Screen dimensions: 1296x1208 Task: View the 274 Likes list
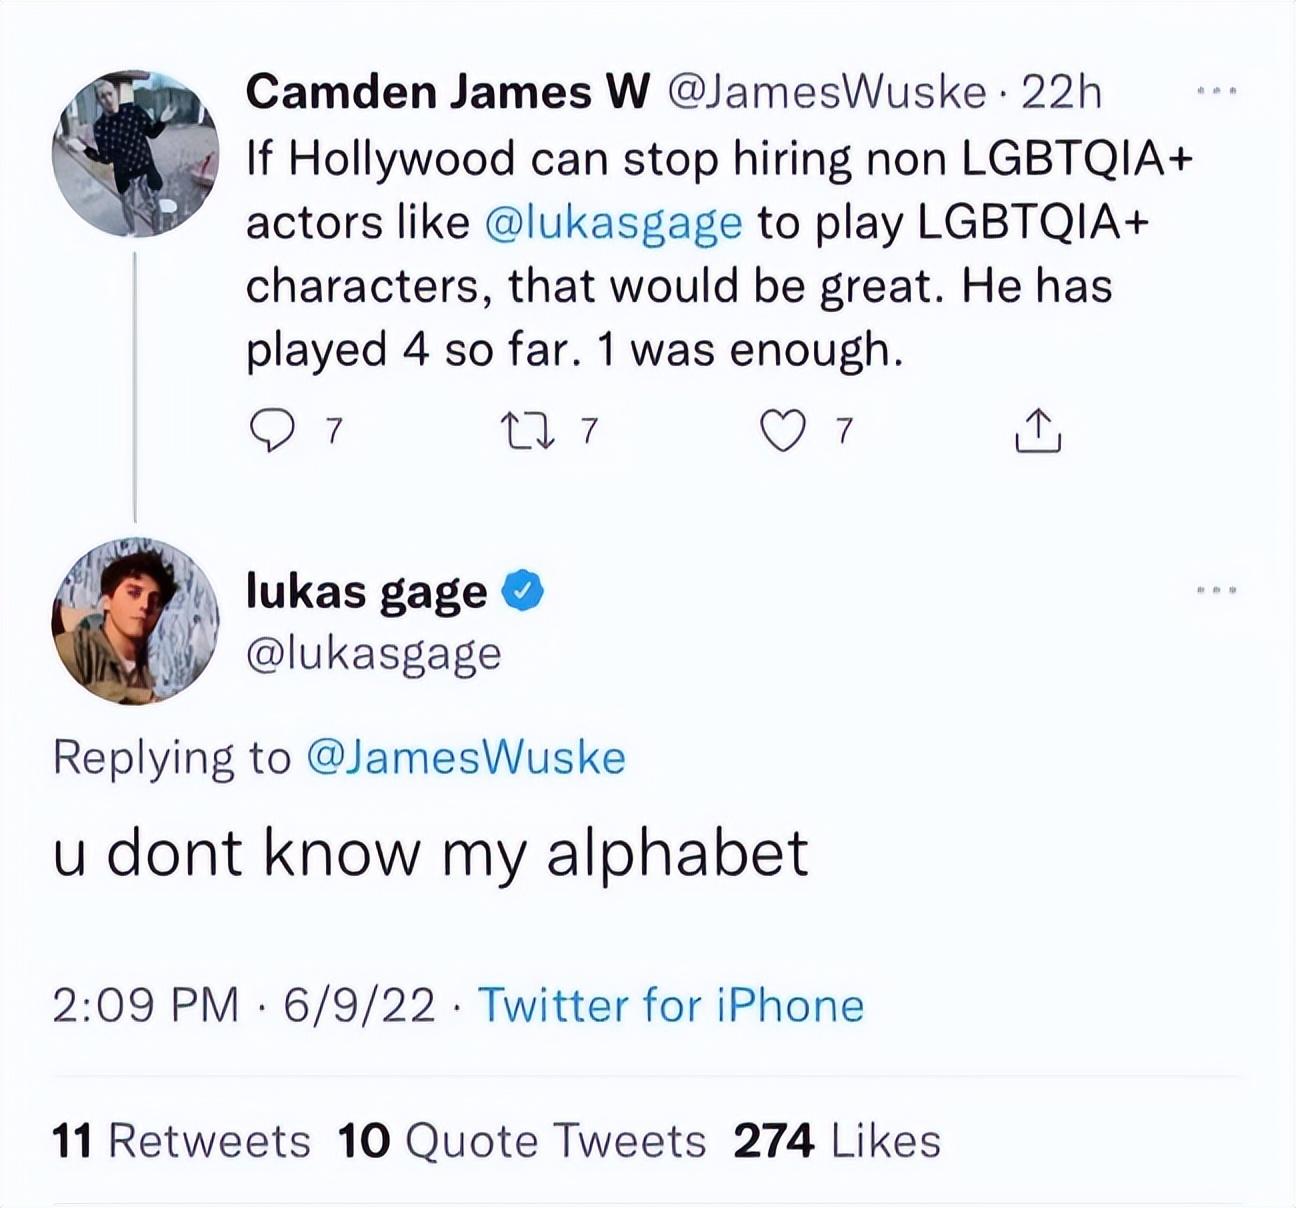click(837, 1140)
